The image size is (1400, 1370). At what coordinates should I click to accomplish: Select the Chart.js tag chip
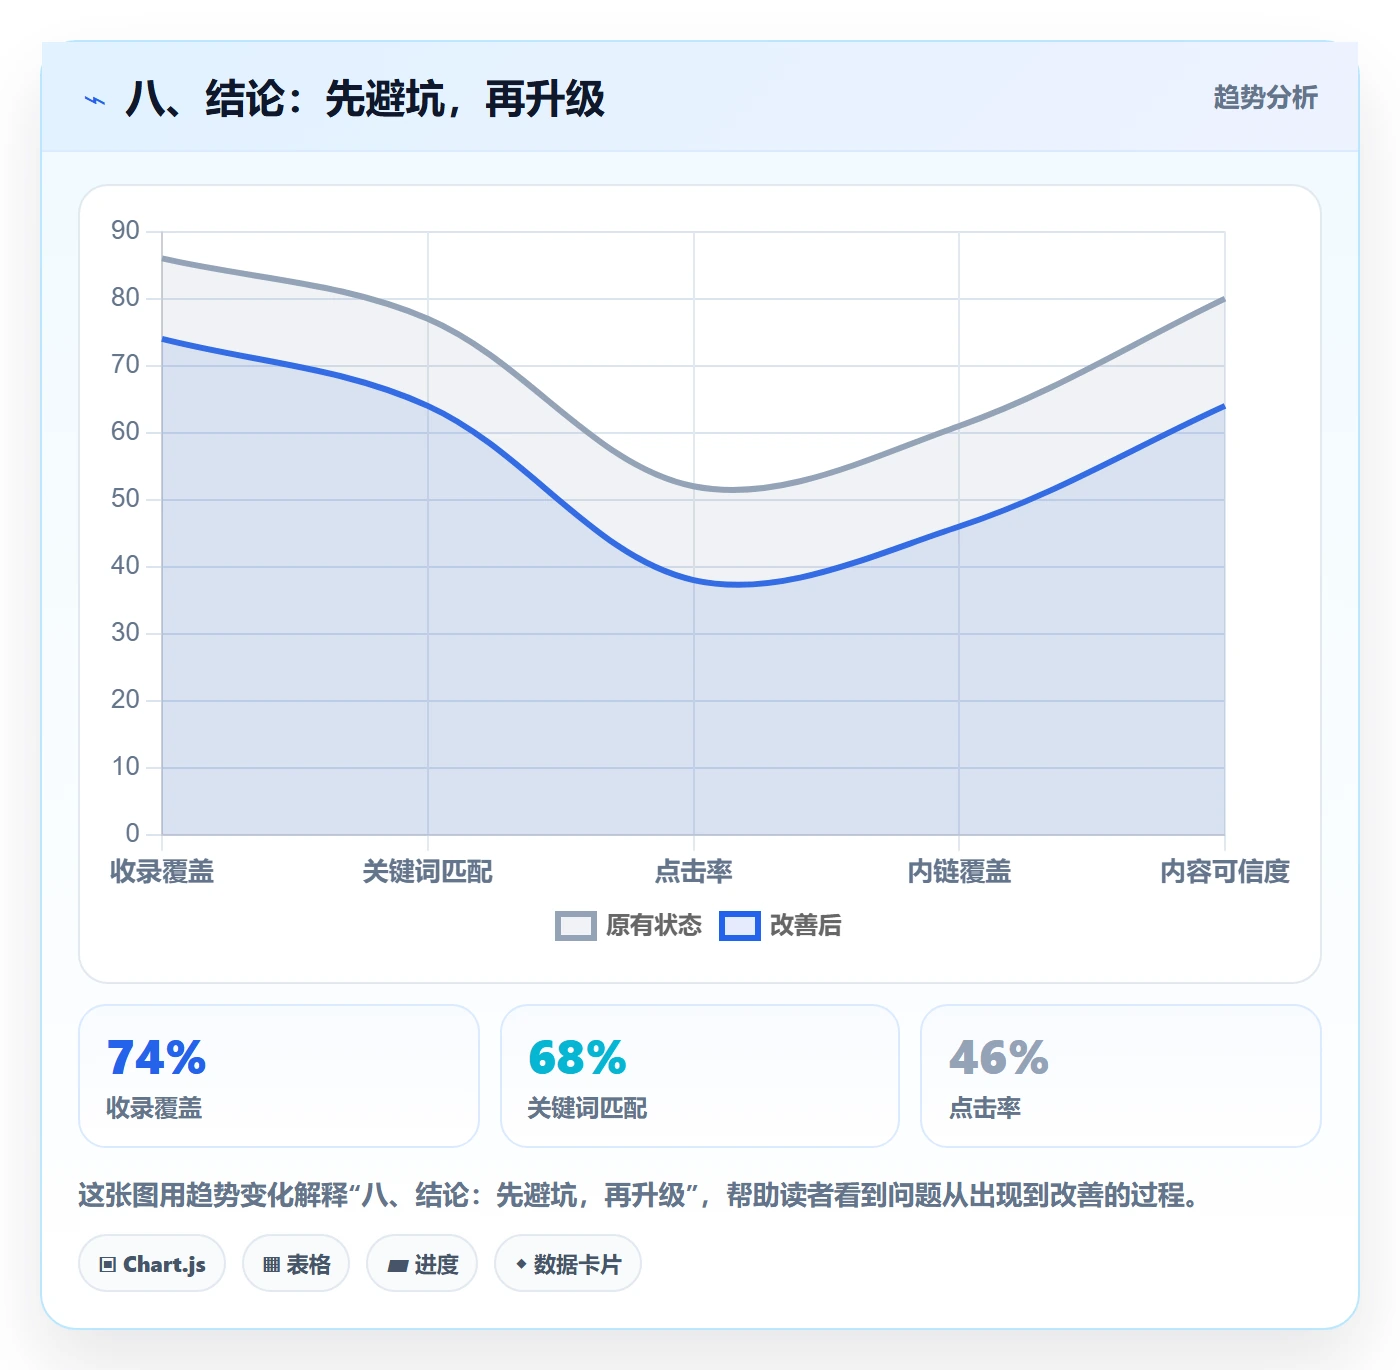point(152,1264)
